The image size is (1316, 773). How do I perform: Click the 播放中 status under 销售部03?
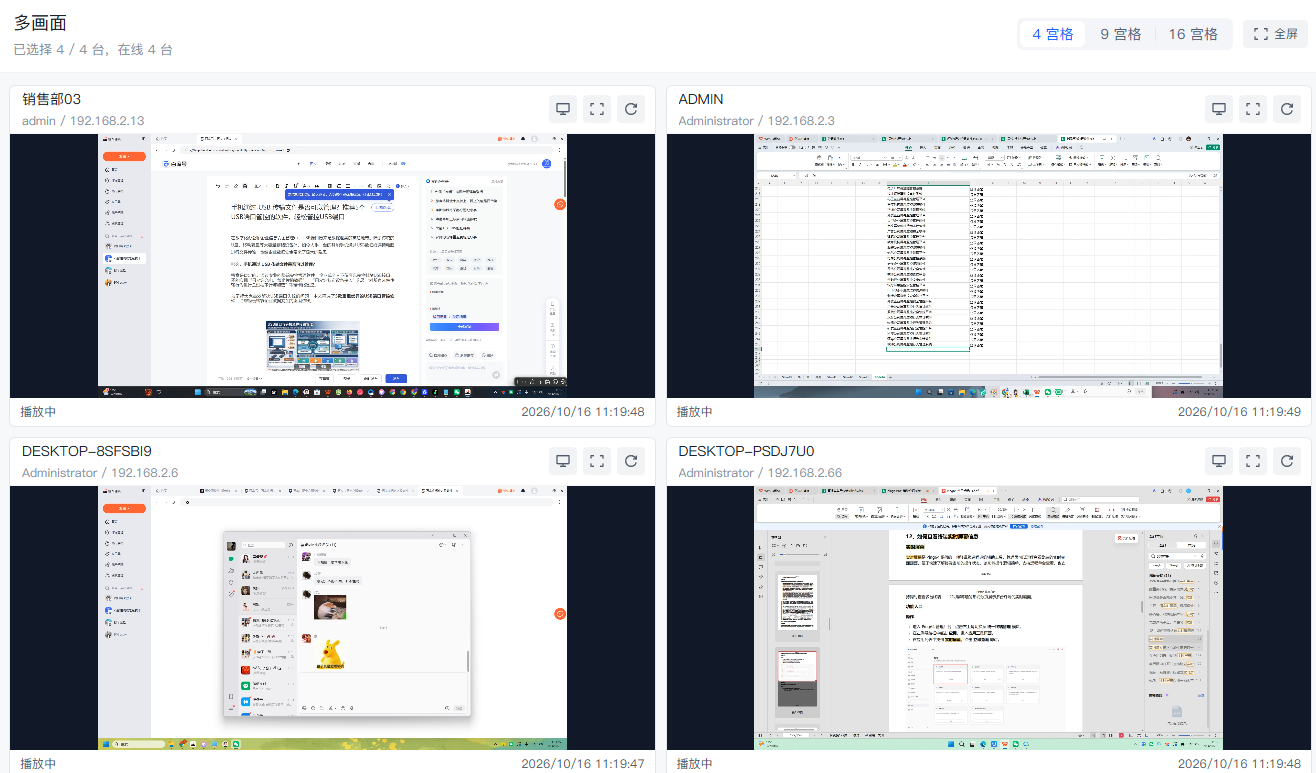pos(38,412)
